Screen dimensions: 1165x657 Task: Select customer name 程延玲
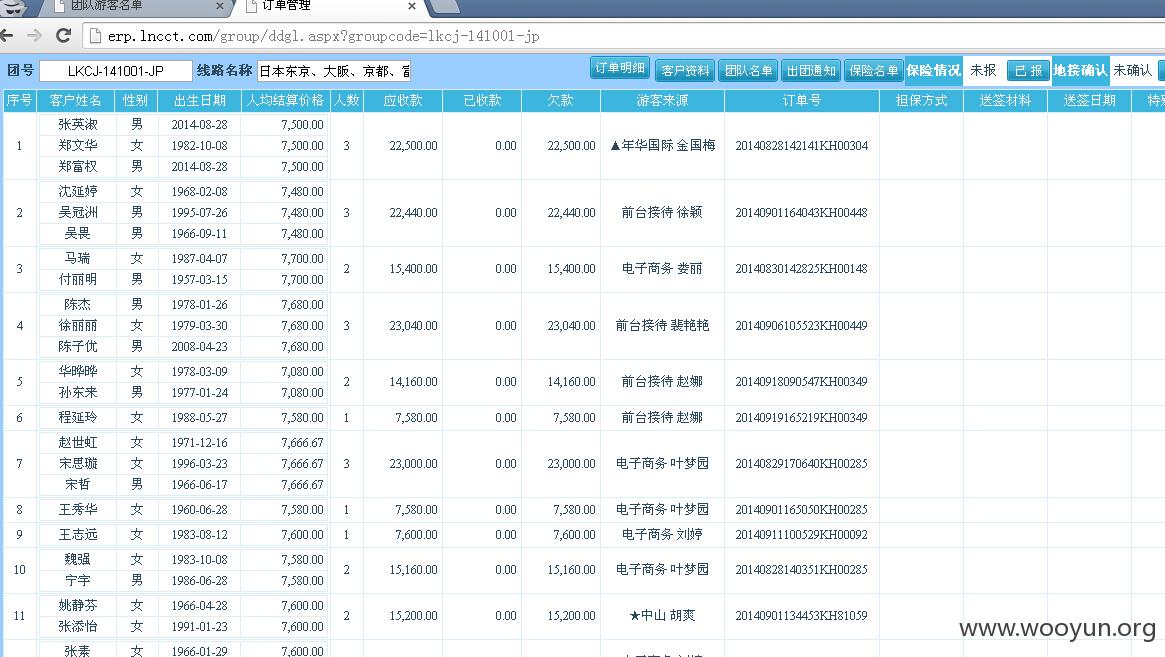tap(77, 418)
